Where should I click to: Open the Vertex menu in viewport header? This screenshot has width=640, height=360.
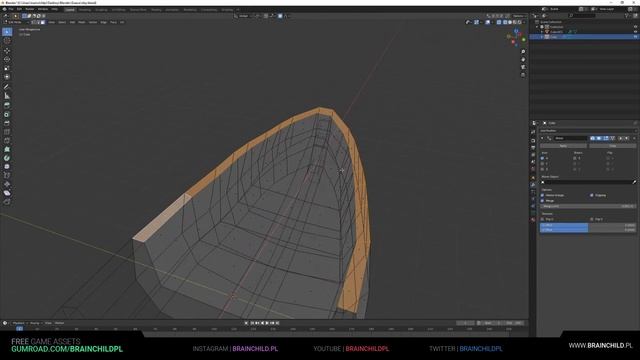point(93,22)
